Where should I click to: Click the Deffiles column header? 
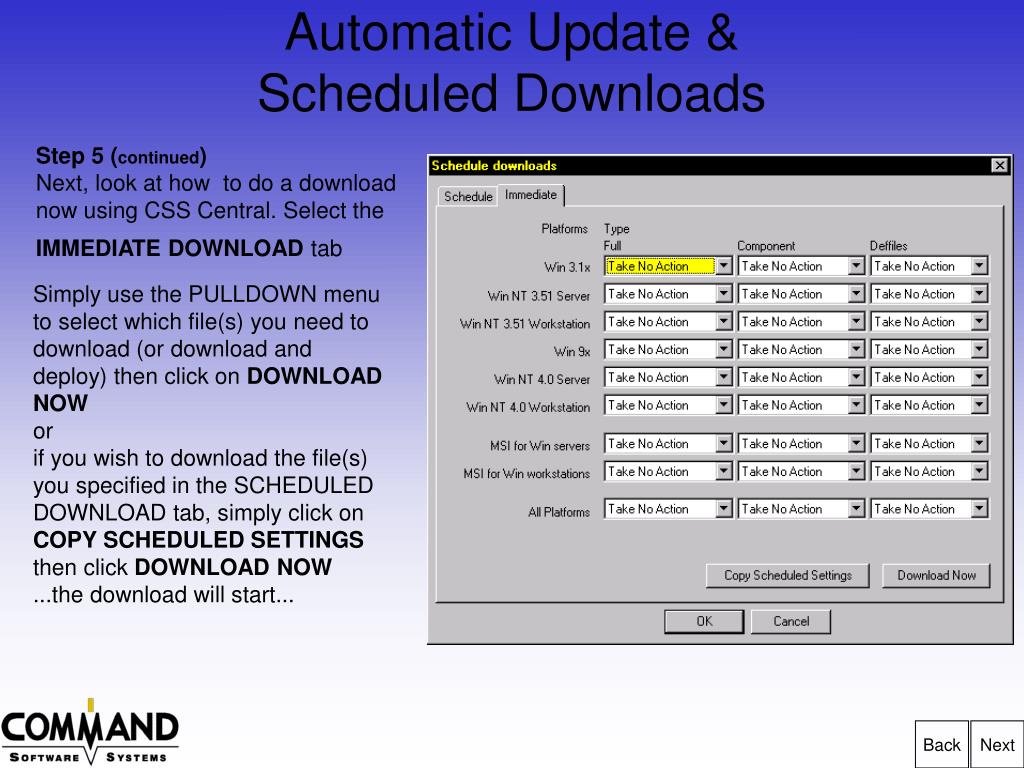(x=888, y=246)
